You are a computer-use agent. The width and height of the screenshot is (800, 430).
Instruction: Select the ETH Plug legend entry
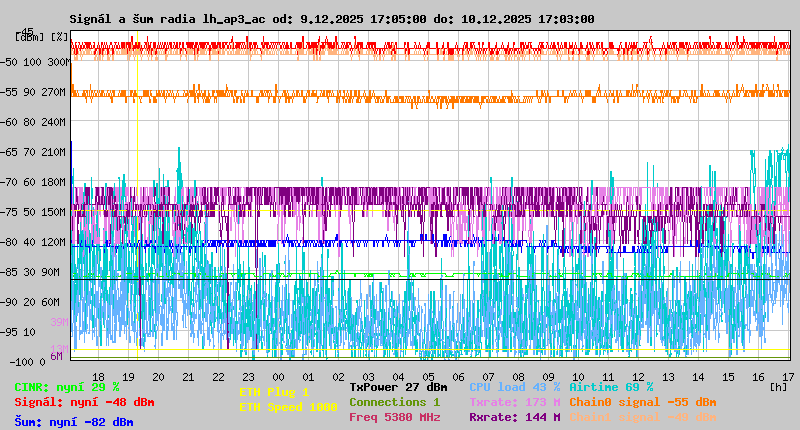274,392
